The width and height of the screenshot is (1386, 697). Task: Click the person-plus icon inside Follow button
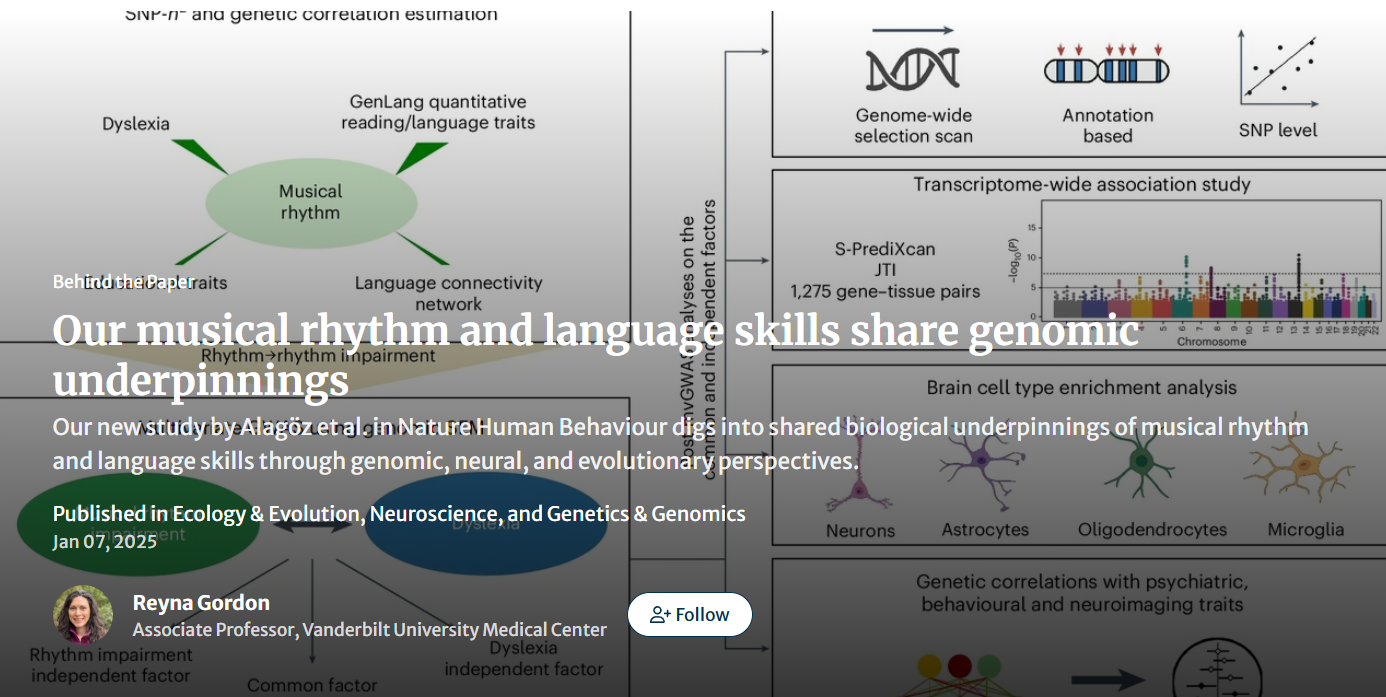[659, 614]
